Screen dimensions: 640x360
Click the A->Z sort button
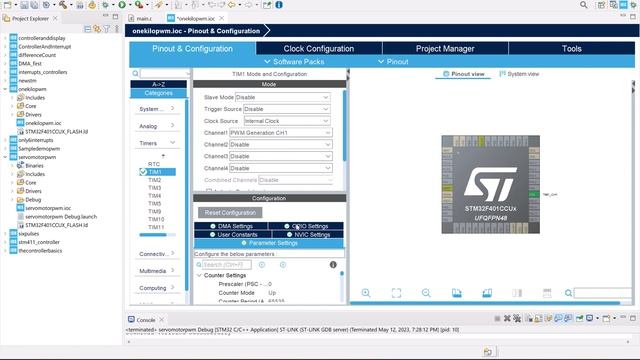[158, 84]
